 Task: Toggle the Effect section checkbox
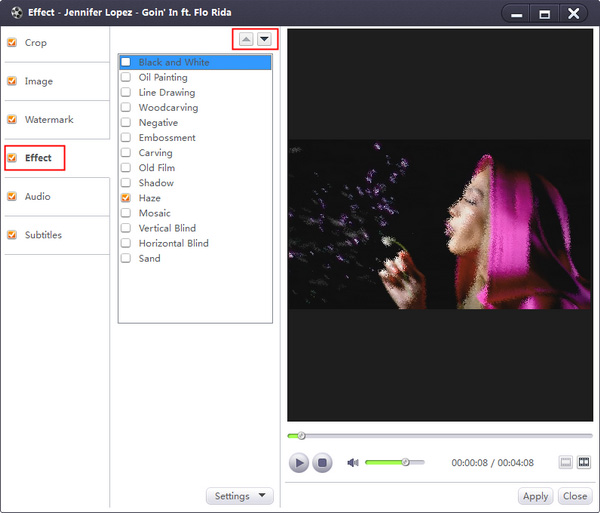12,158
